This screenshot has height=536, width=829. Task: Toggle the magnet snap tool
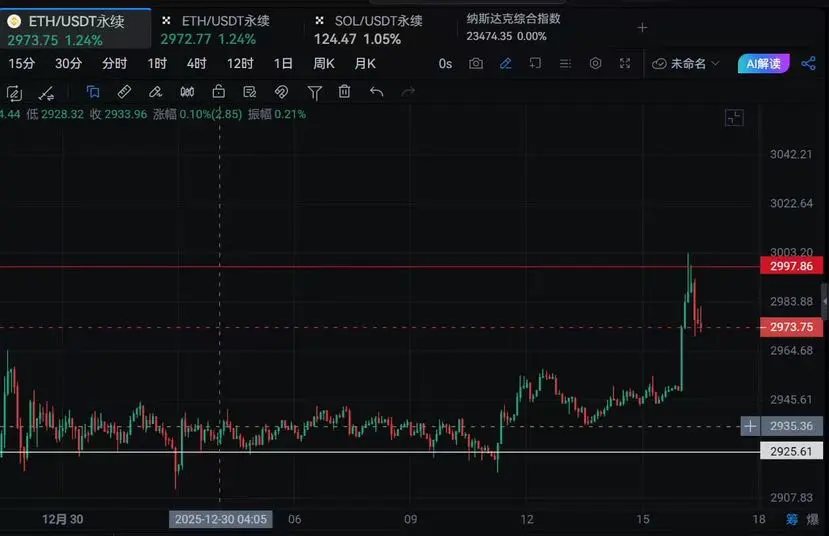pos(281,92)
